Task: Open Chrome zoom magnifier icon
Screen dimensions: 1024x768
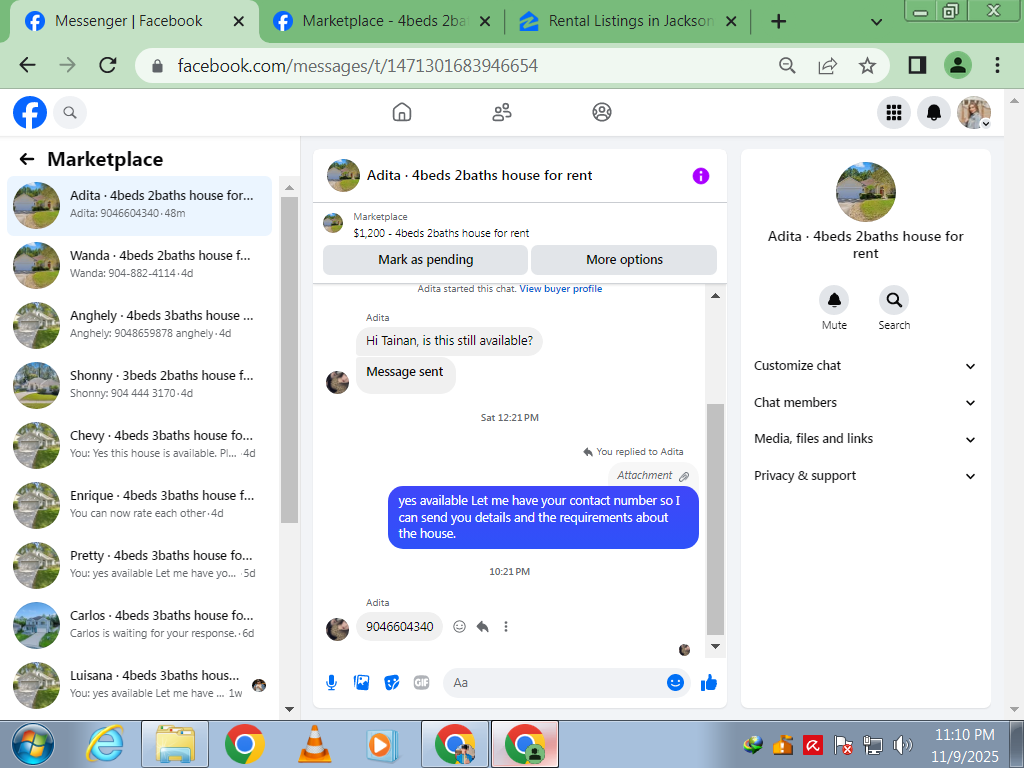Action: (x=788, y=65)
